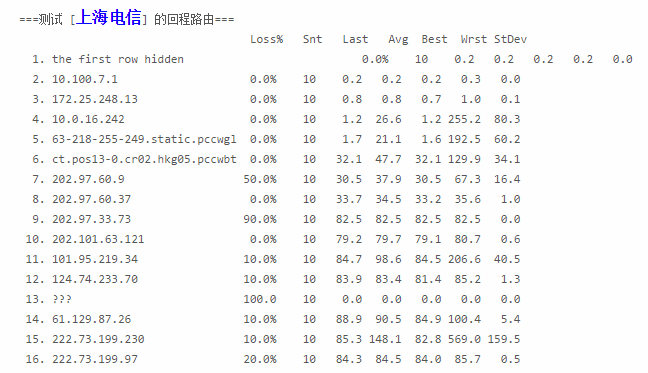Click the Wrst column header
Screen dimensions: 648x373
click(474, 39)
